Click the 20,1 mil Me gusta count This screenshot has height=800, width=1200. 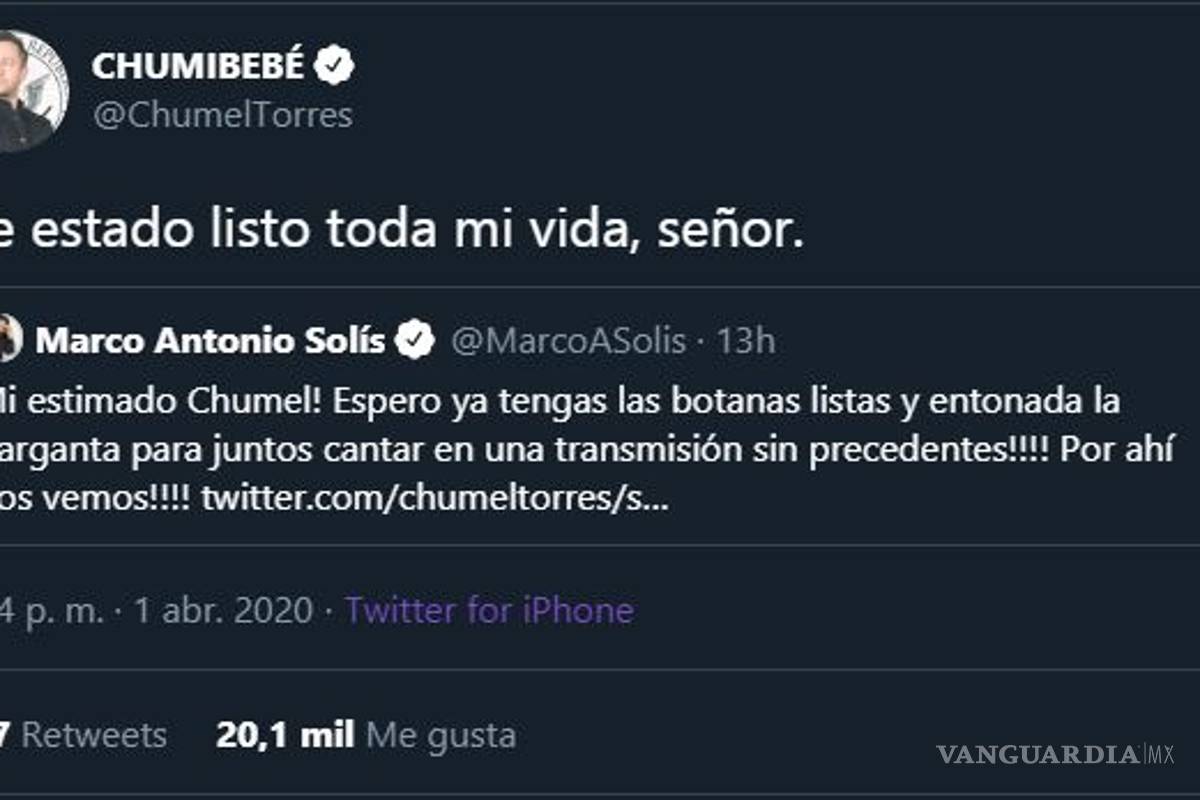[x=285, y=735]
